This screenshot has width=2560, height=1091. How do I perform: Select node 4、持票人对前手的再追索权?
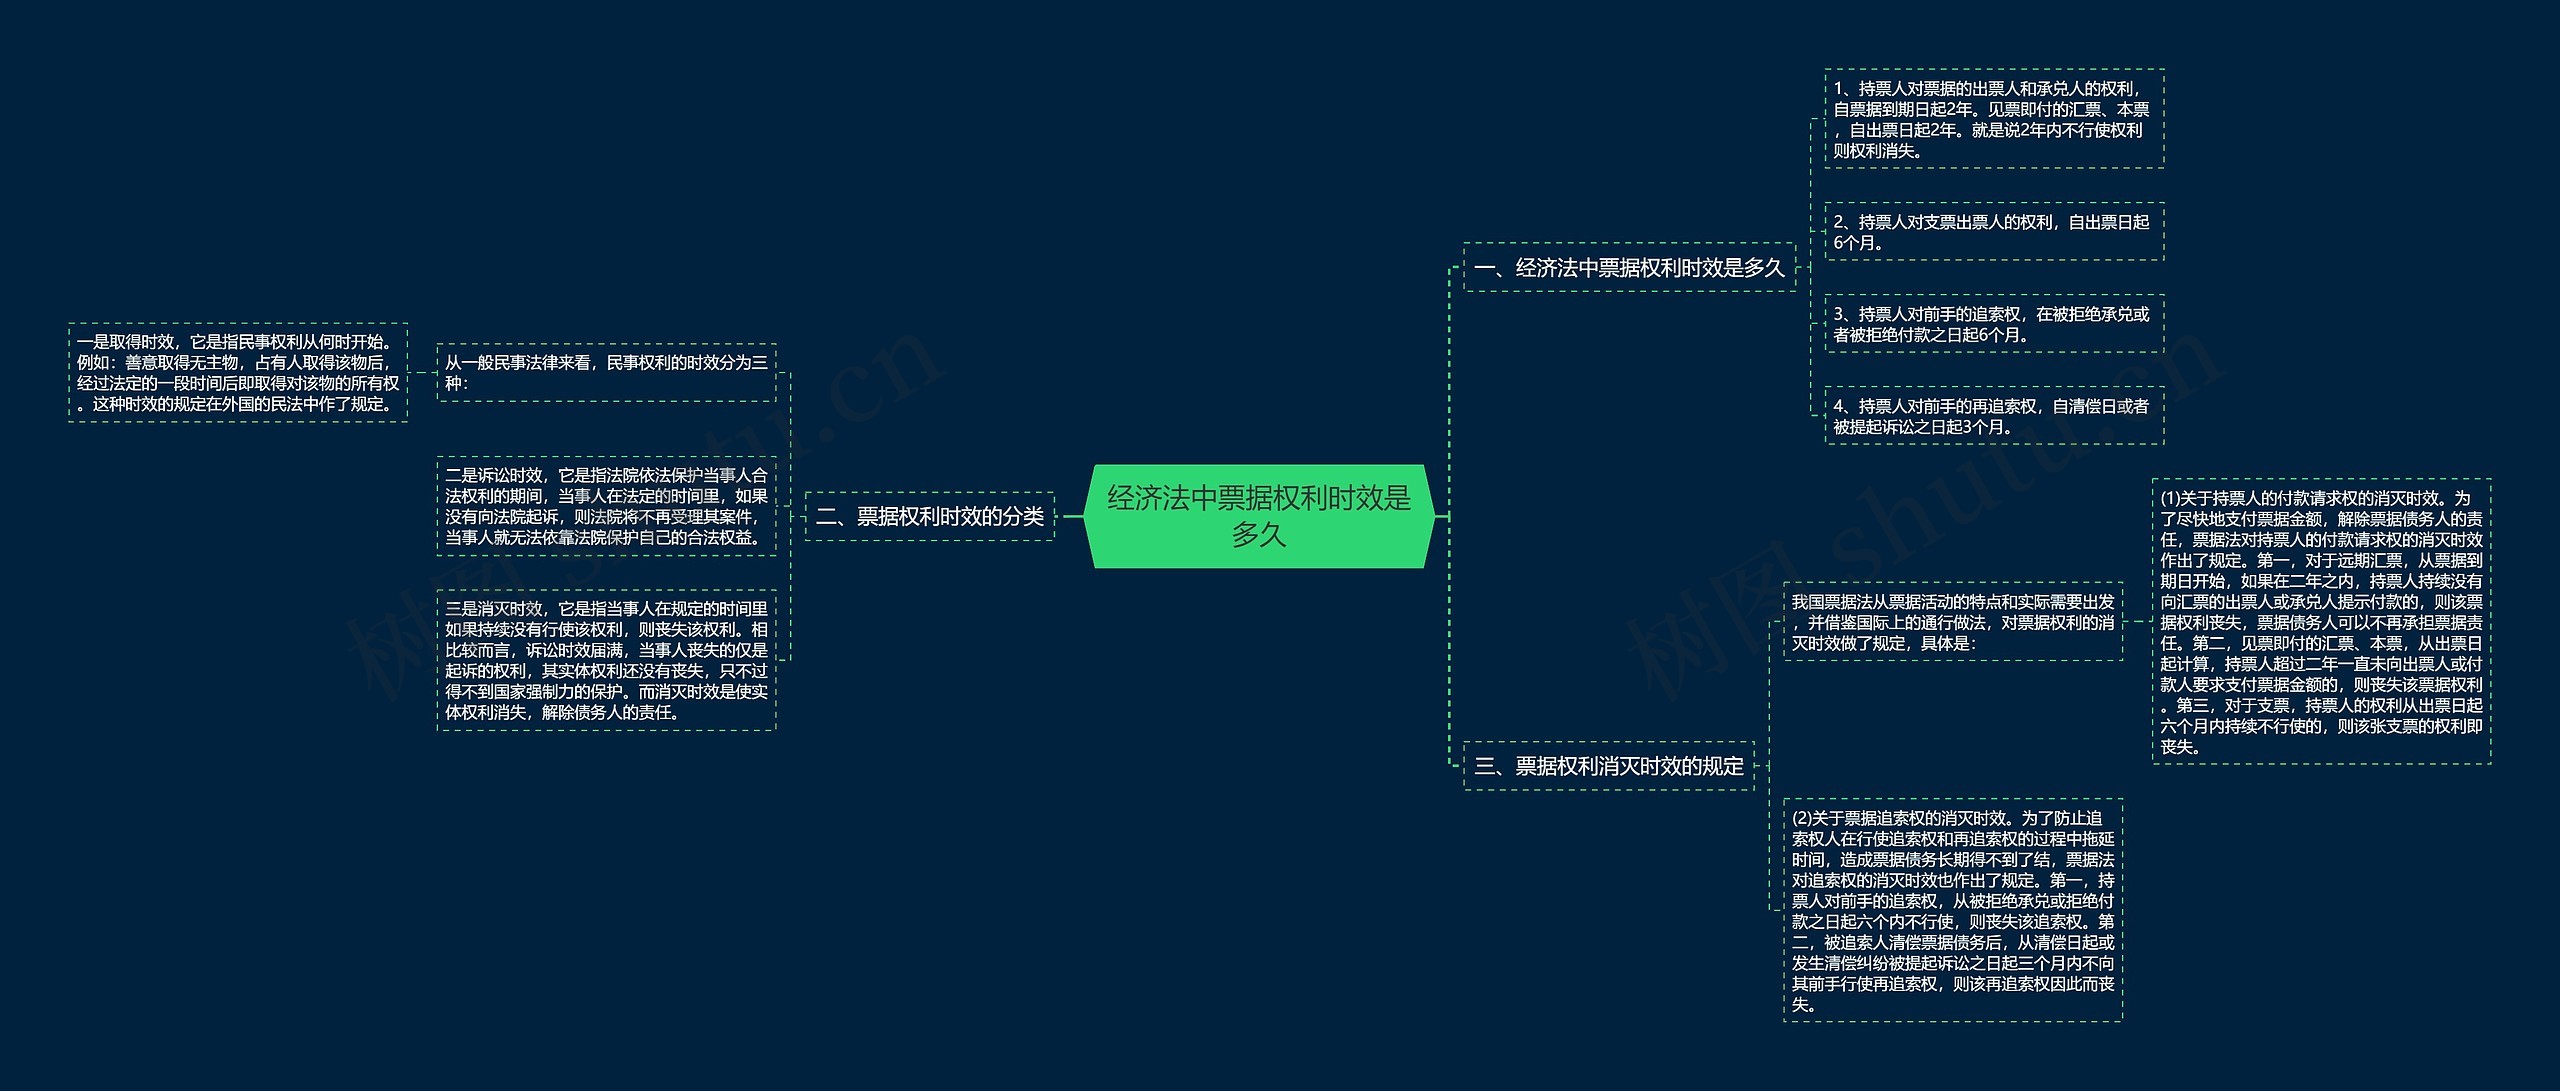click(1993, 416)
